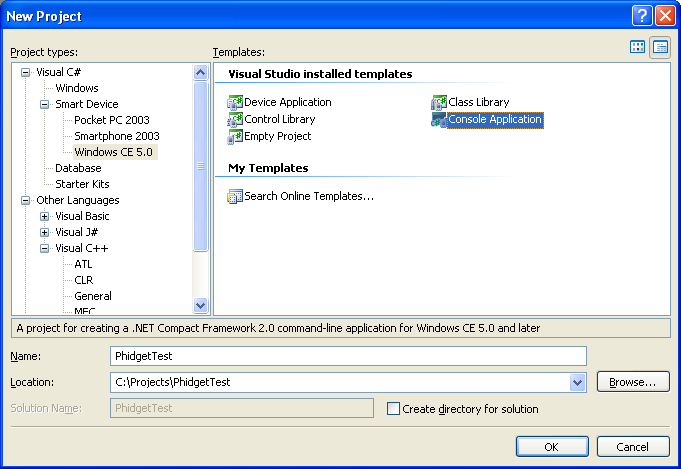Select the Device Application template icon
The width and height of the screenshot is (681, 469).
[236, 103]
